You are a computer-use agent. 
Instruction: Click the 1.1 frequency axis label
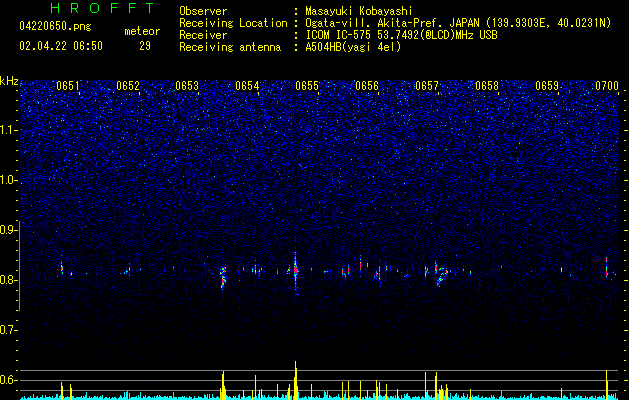pyautogui.click(x=9, y=130)
